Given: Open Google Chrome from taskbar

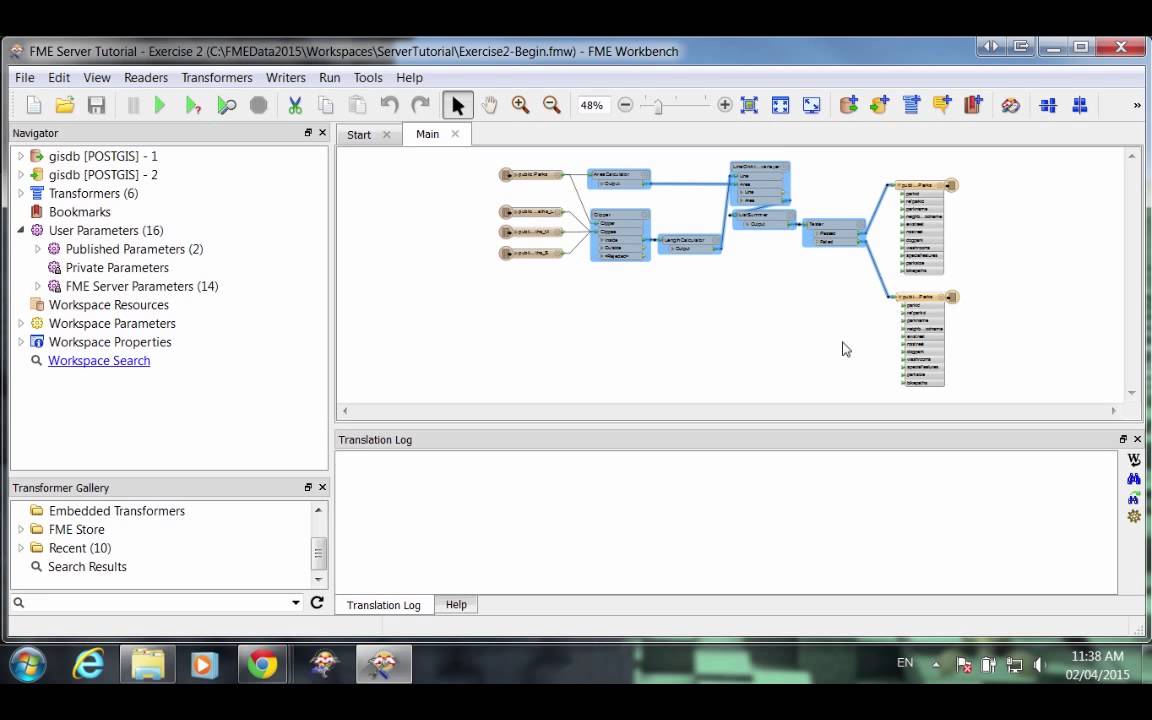Looking at the screenshot, I should (262, 664).
